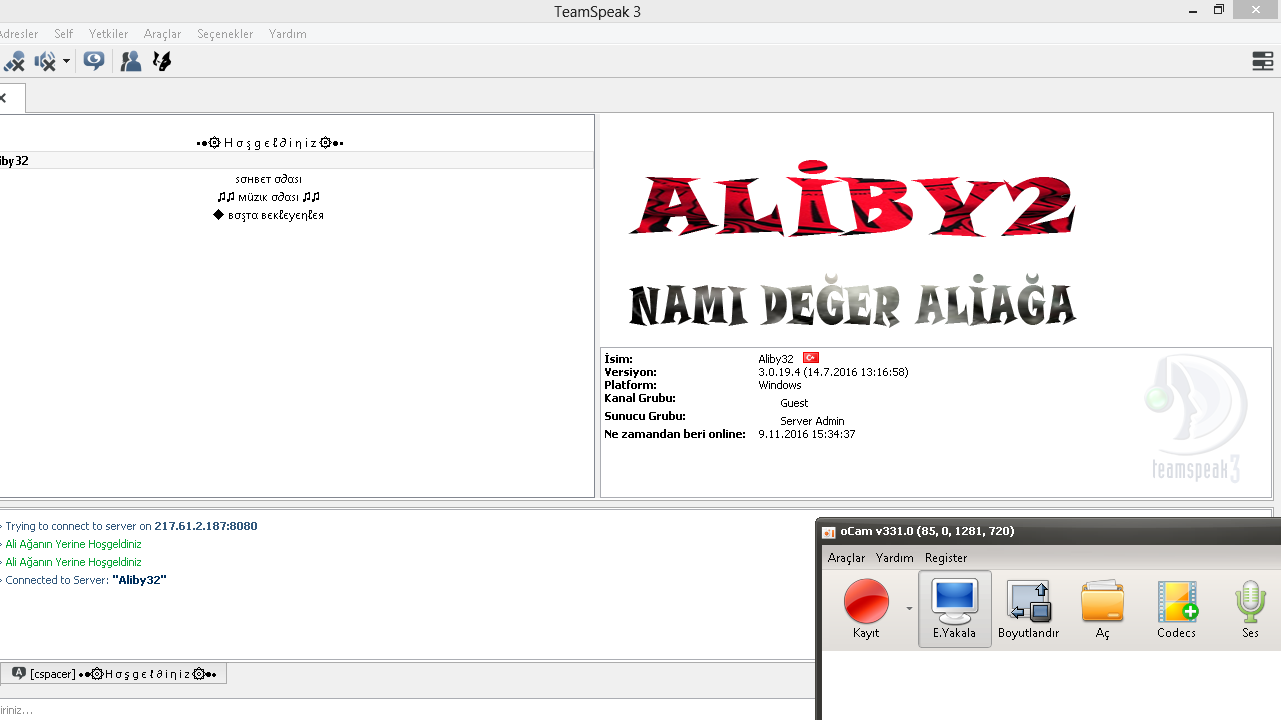Open the oCam Araçlar menu
This screenshot has height=720, width=1281.
[846, 558]
